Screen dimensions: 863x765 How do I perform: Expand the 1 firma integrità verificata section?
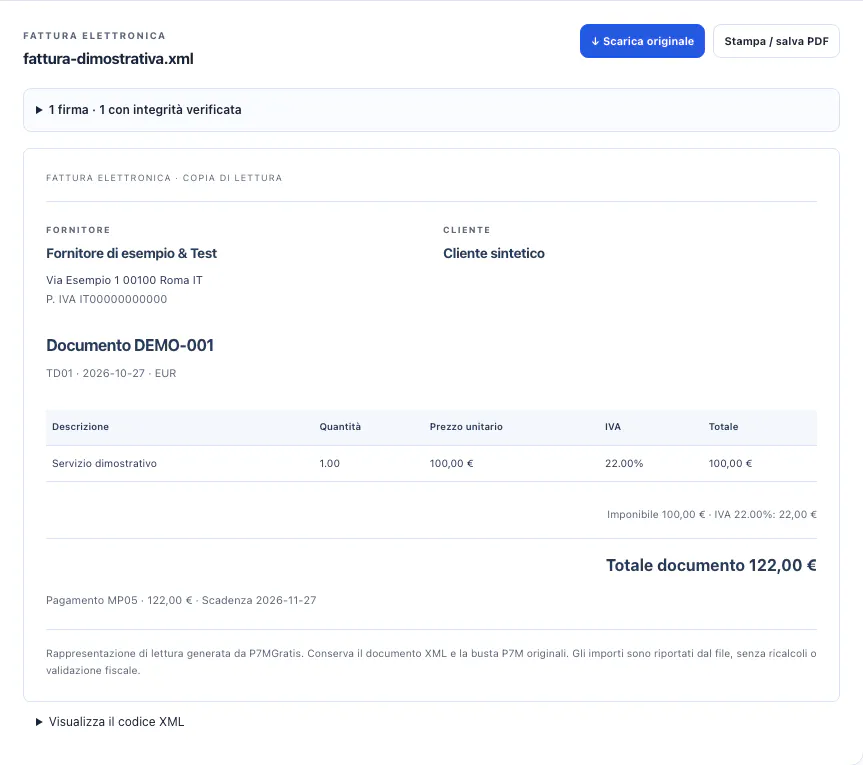coord(432,110)
